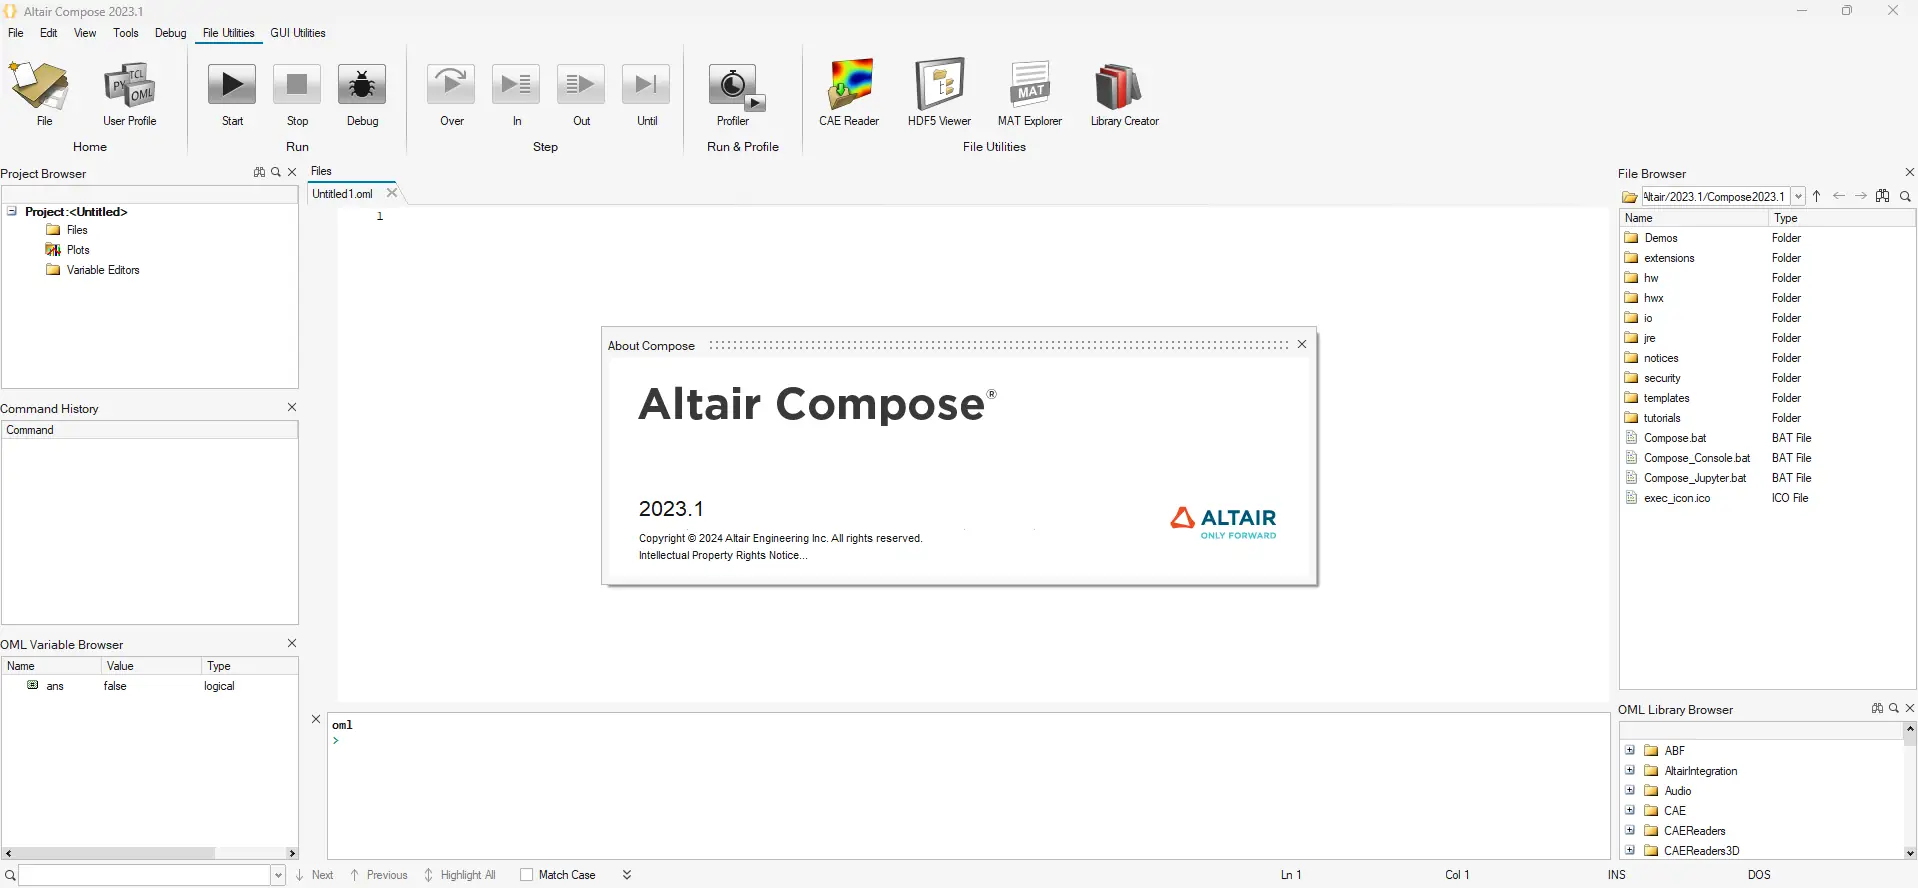Run Until cursor position

click(647, 93)
